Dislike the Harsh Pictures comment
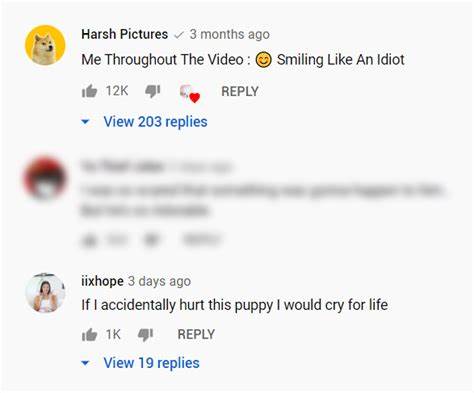 pos(153,91)
